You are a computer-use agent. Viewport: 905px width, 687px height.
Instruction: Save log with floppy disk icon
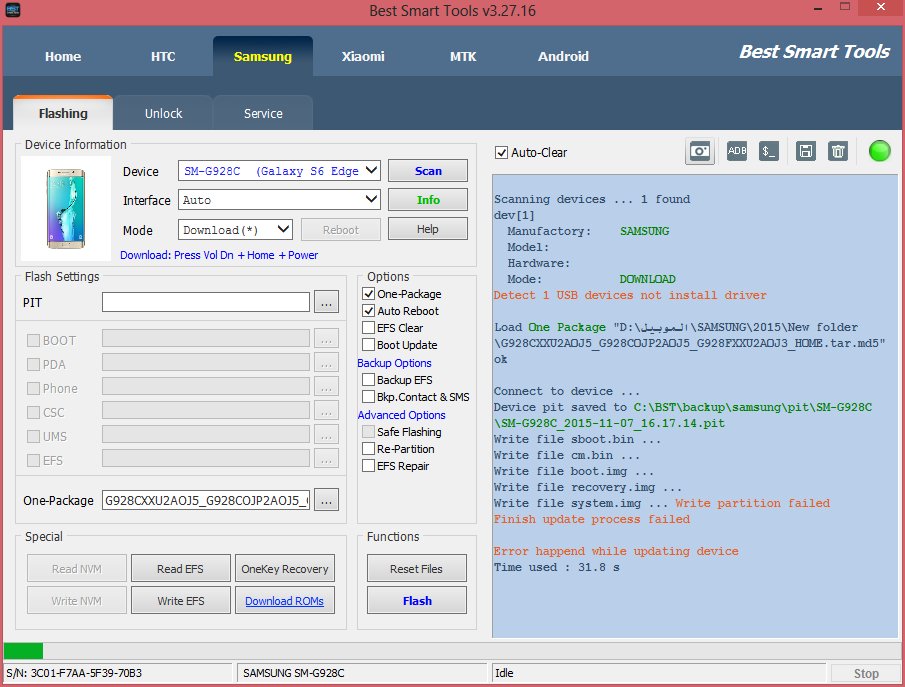(x=806, y=151)
